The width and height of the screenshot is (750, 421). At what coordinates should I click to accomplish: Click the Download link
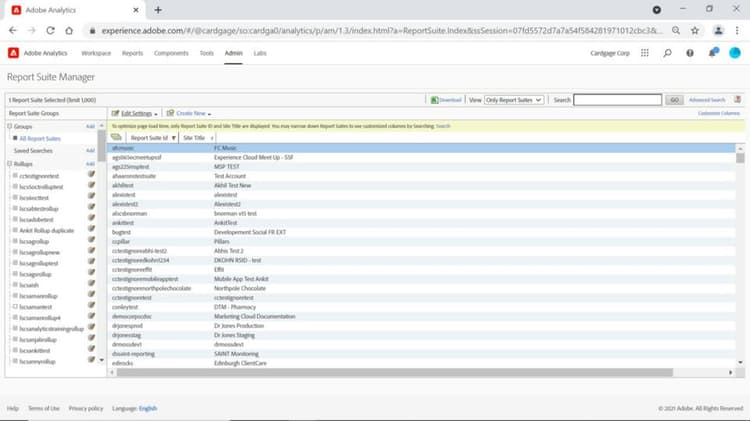tap(450, 100)
